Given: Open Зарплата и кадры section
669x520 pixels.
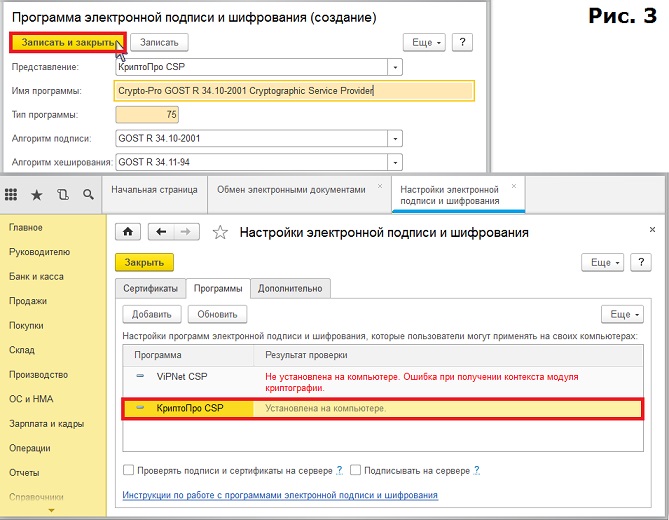Looking at the screenshot, I should tap(47, 424).
